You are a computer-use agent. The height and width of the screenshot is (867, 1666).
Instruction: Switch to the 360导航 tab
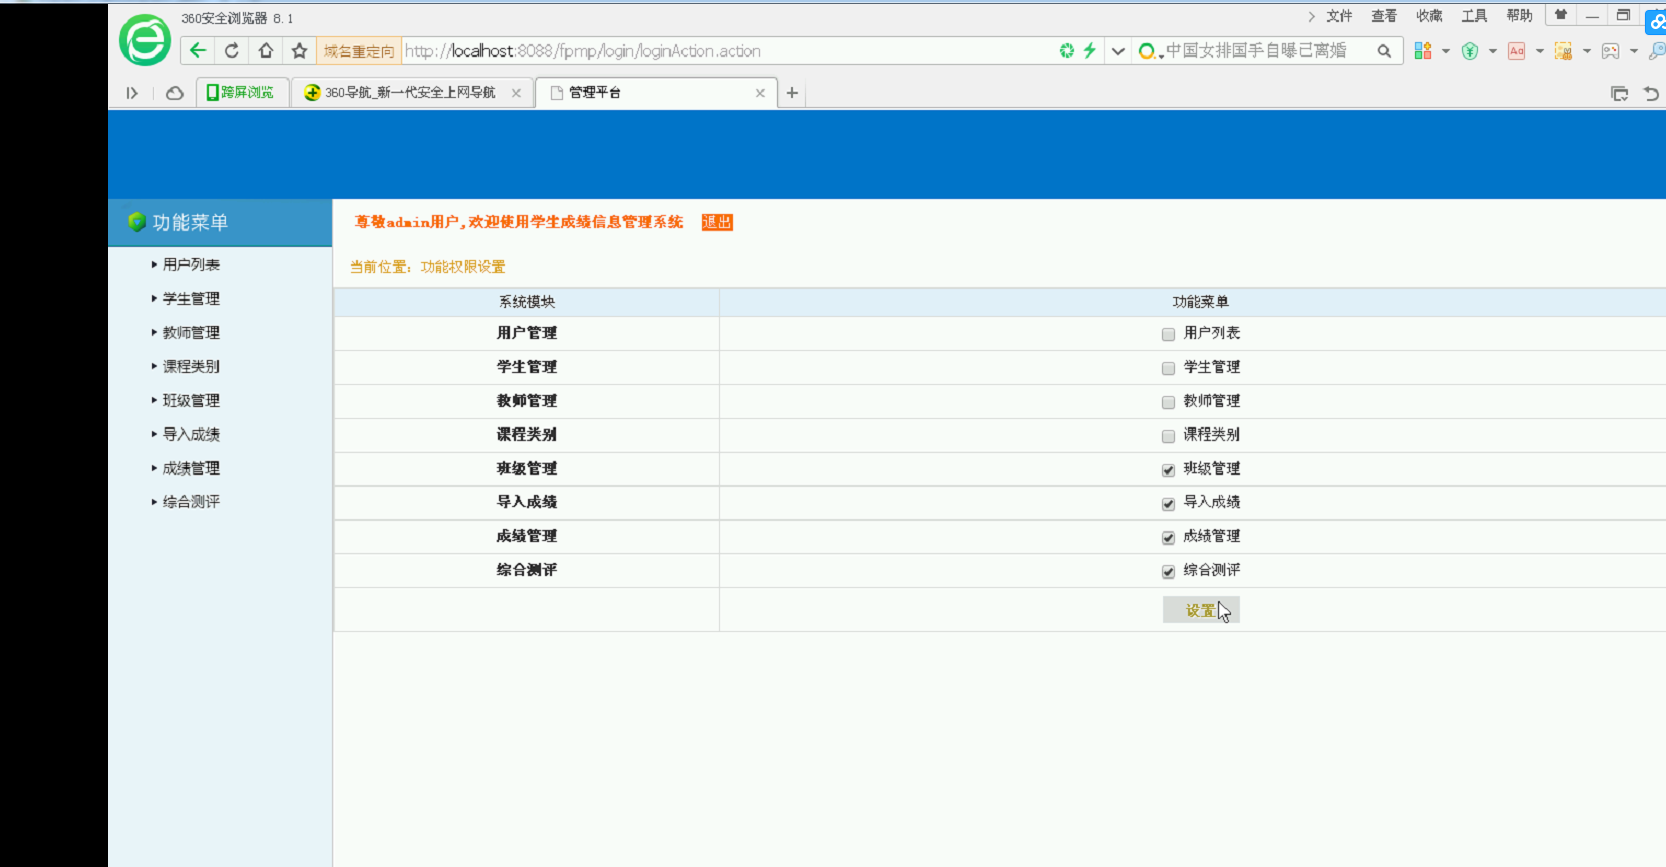412,93
